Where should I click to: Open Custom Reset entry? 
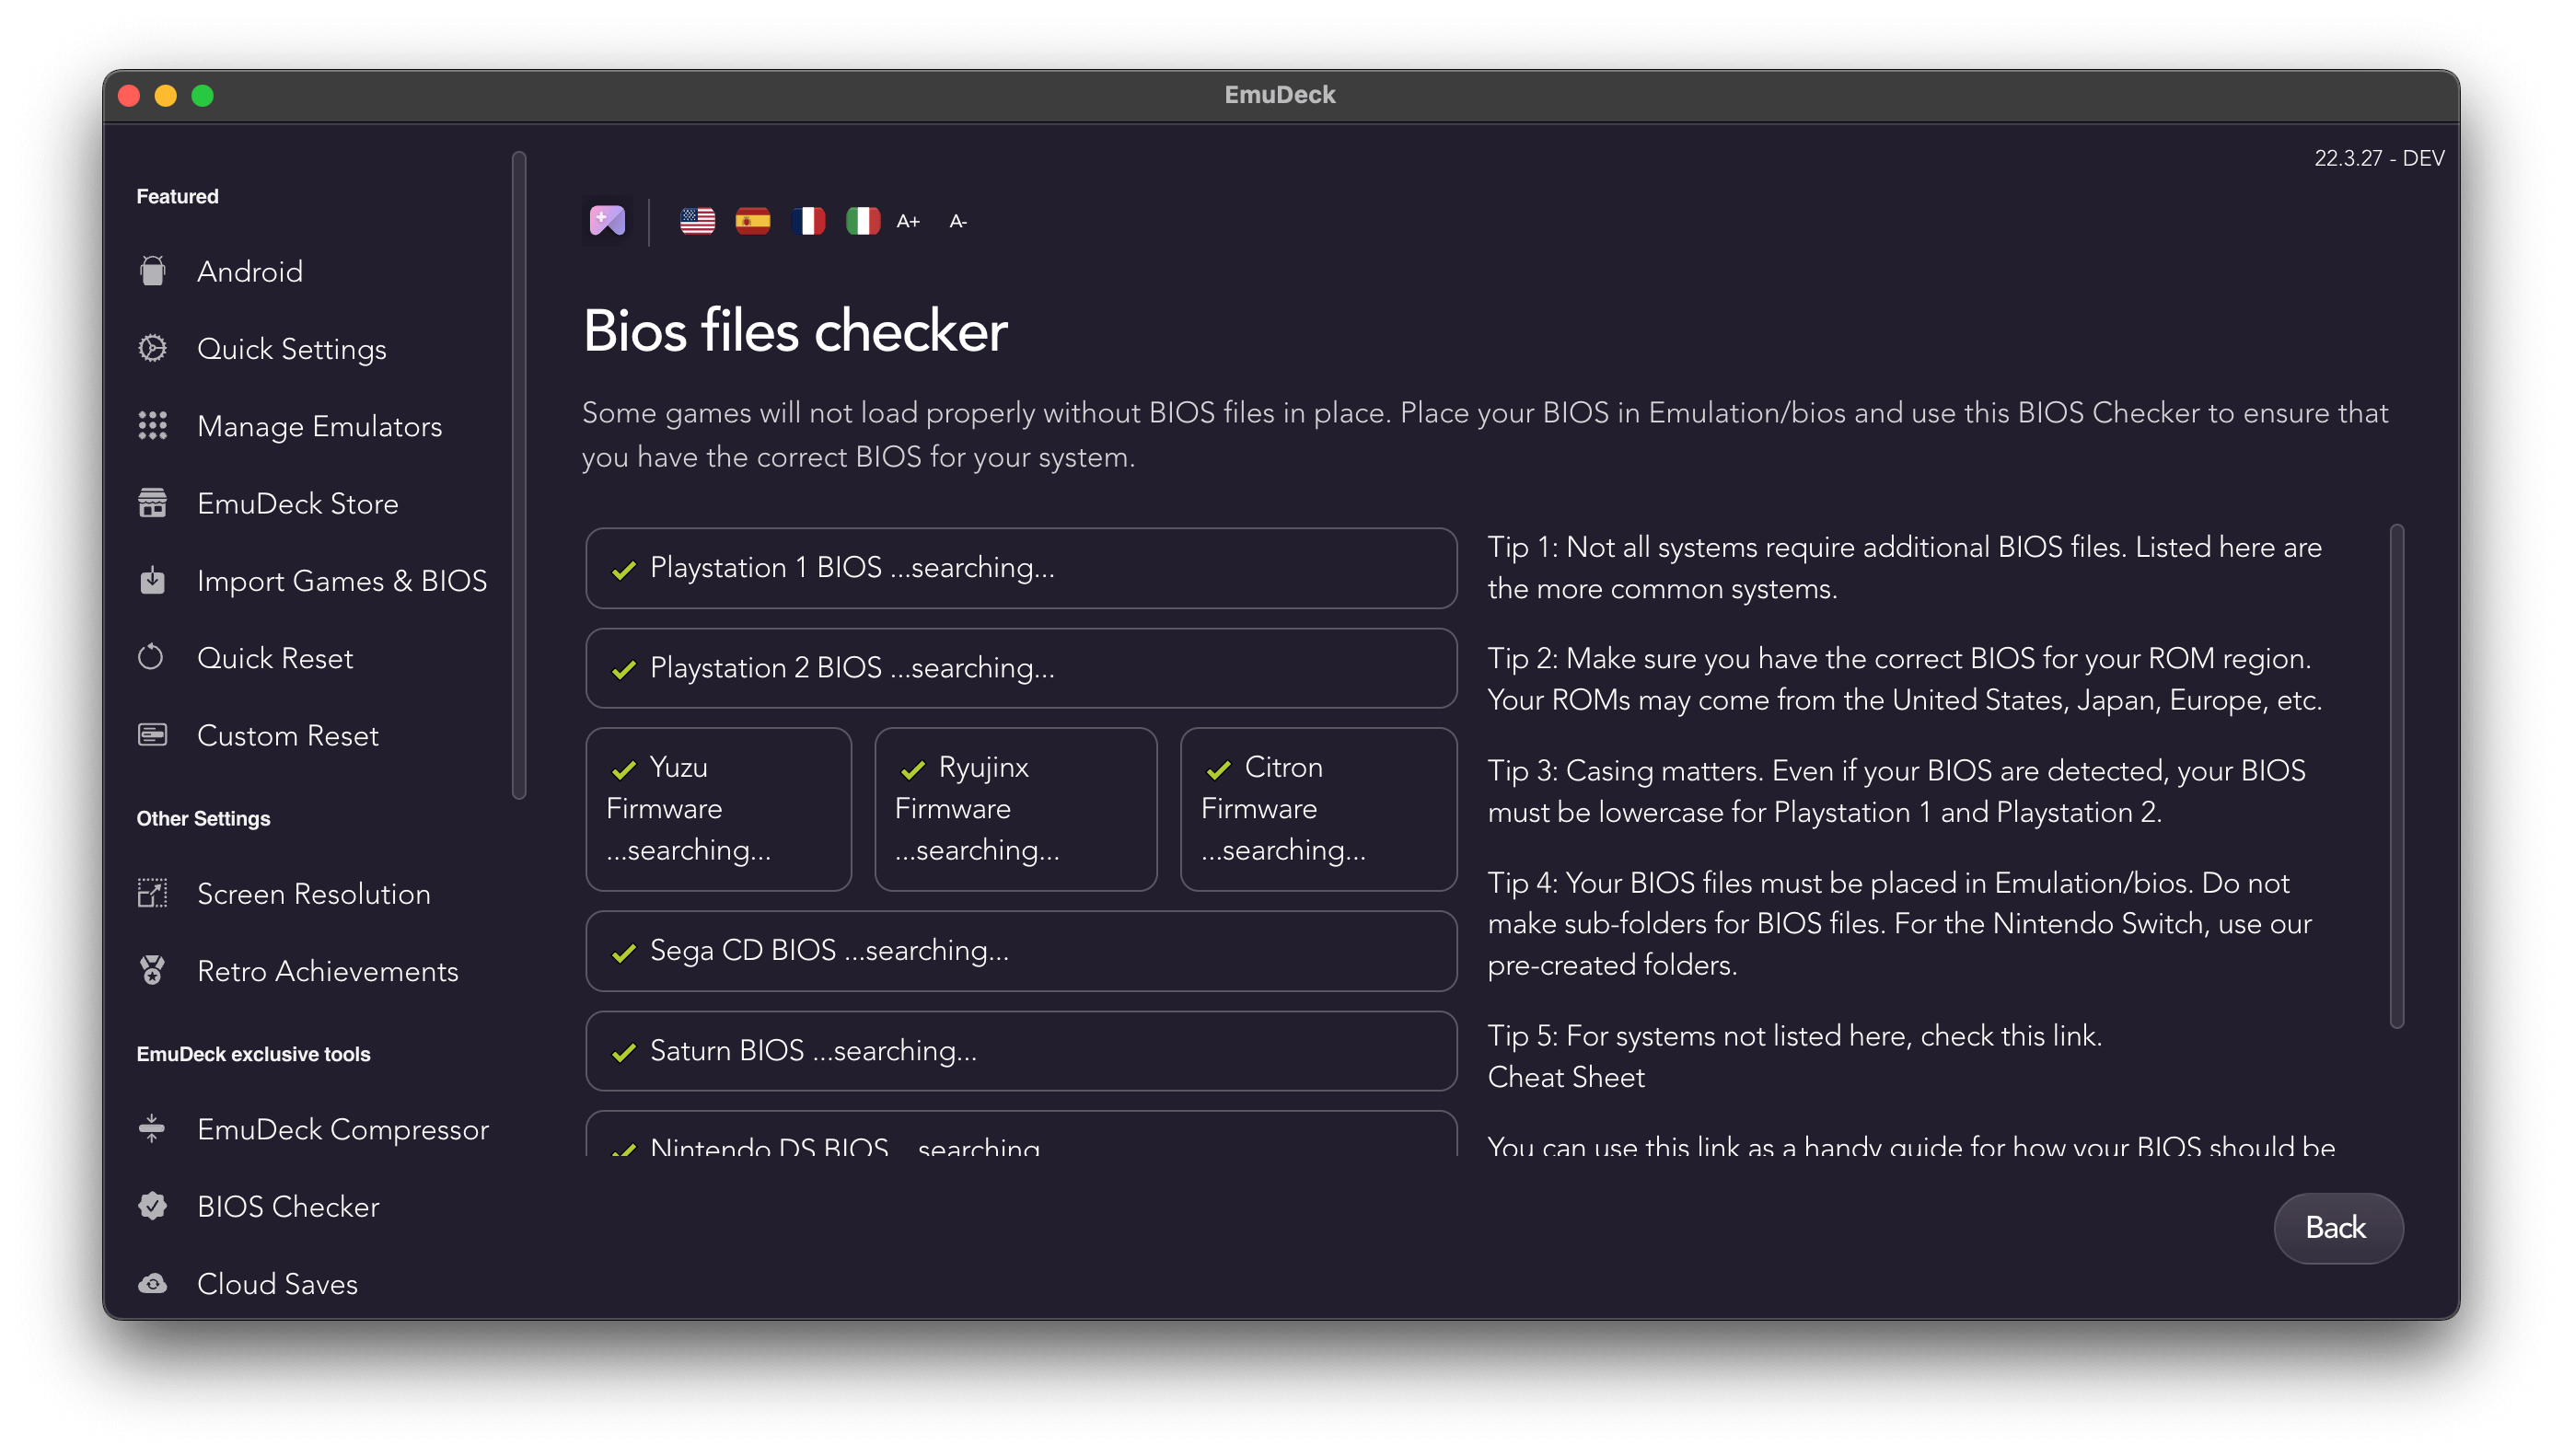287,735
